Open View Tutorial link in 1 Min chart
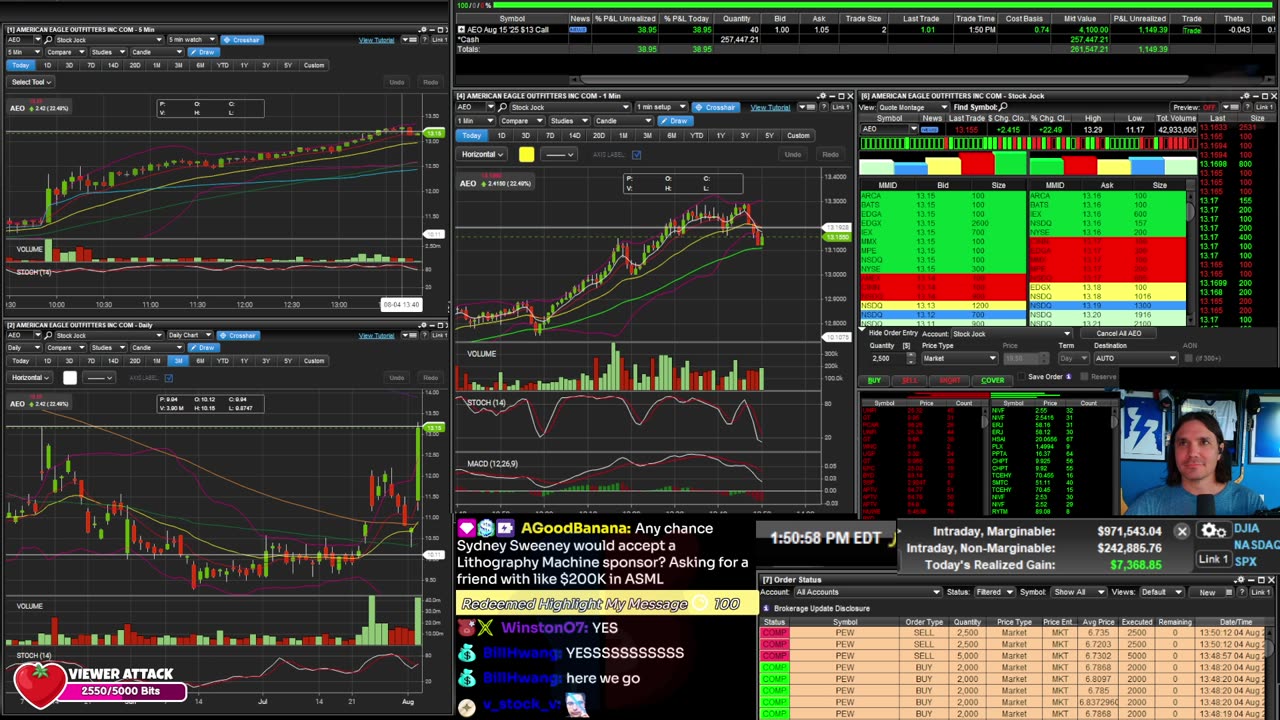This screenshot has height=720, width=1280. point(770,108)
